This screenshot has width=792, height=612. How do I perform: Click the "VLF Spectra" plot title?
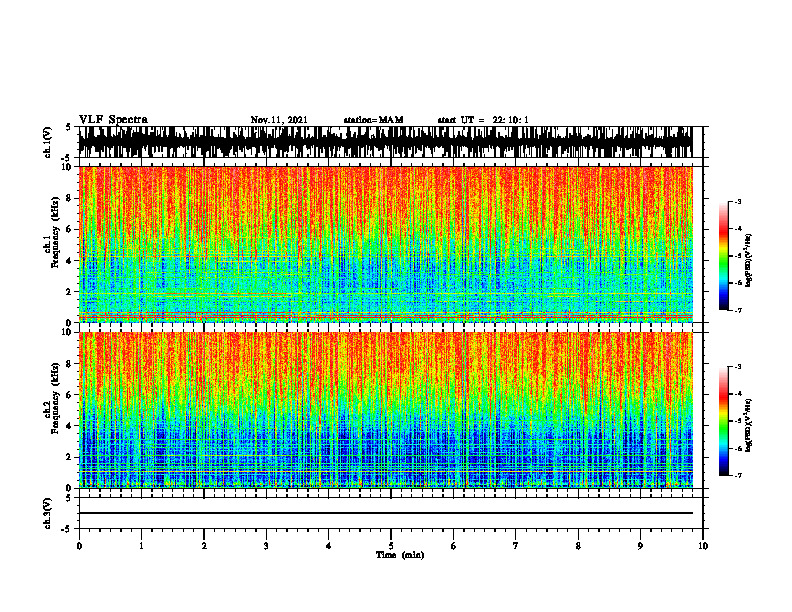pos(113,120)
